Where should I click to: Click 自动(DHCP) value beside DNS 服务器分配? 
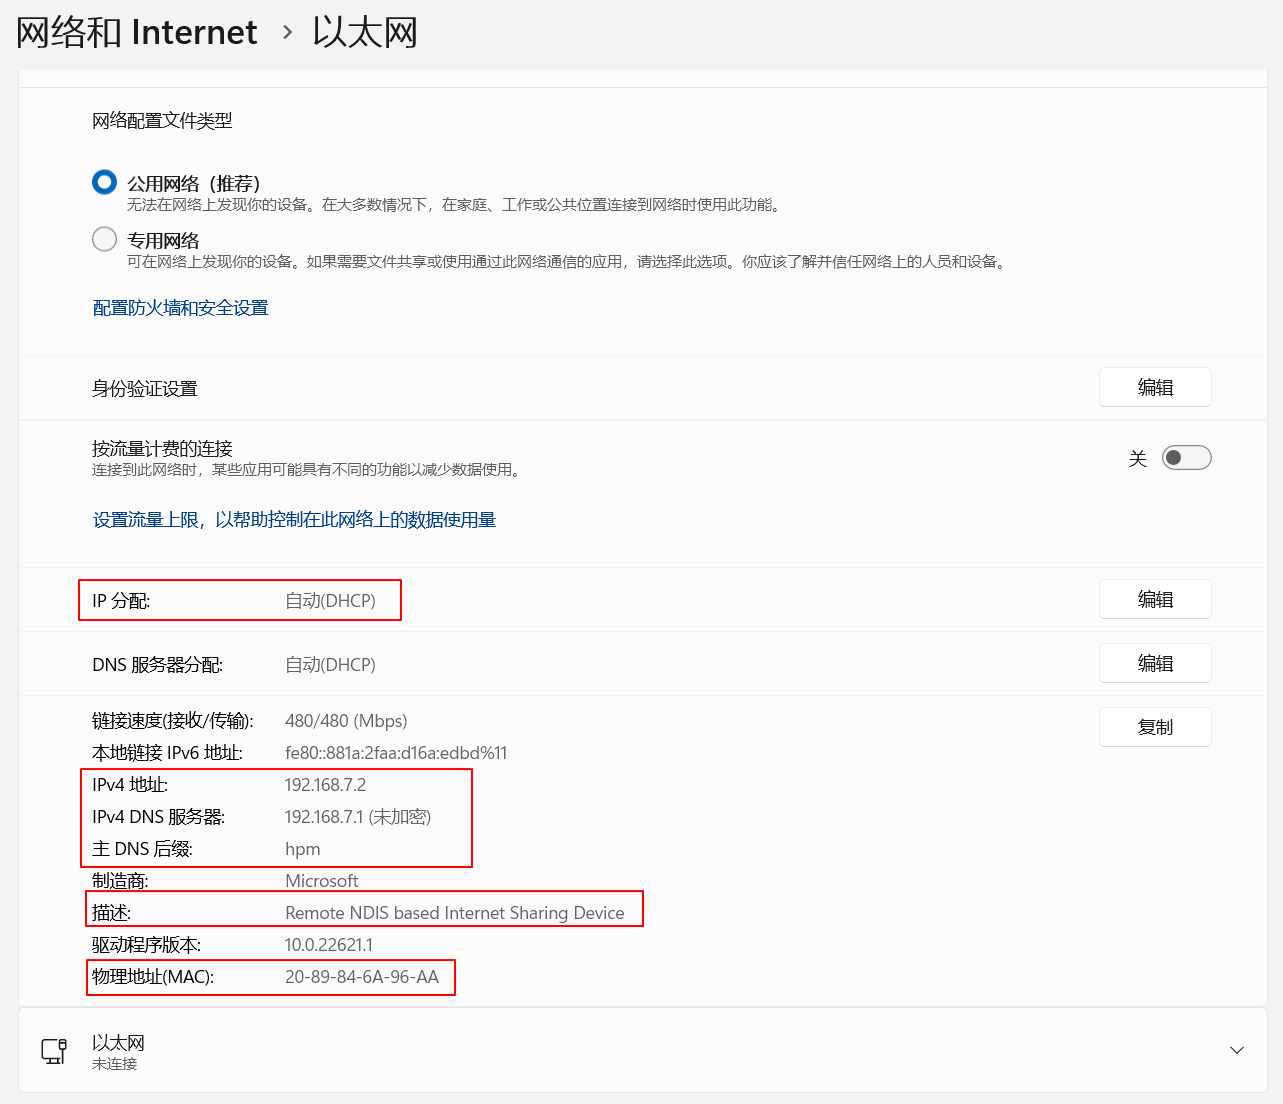[331, 665]
